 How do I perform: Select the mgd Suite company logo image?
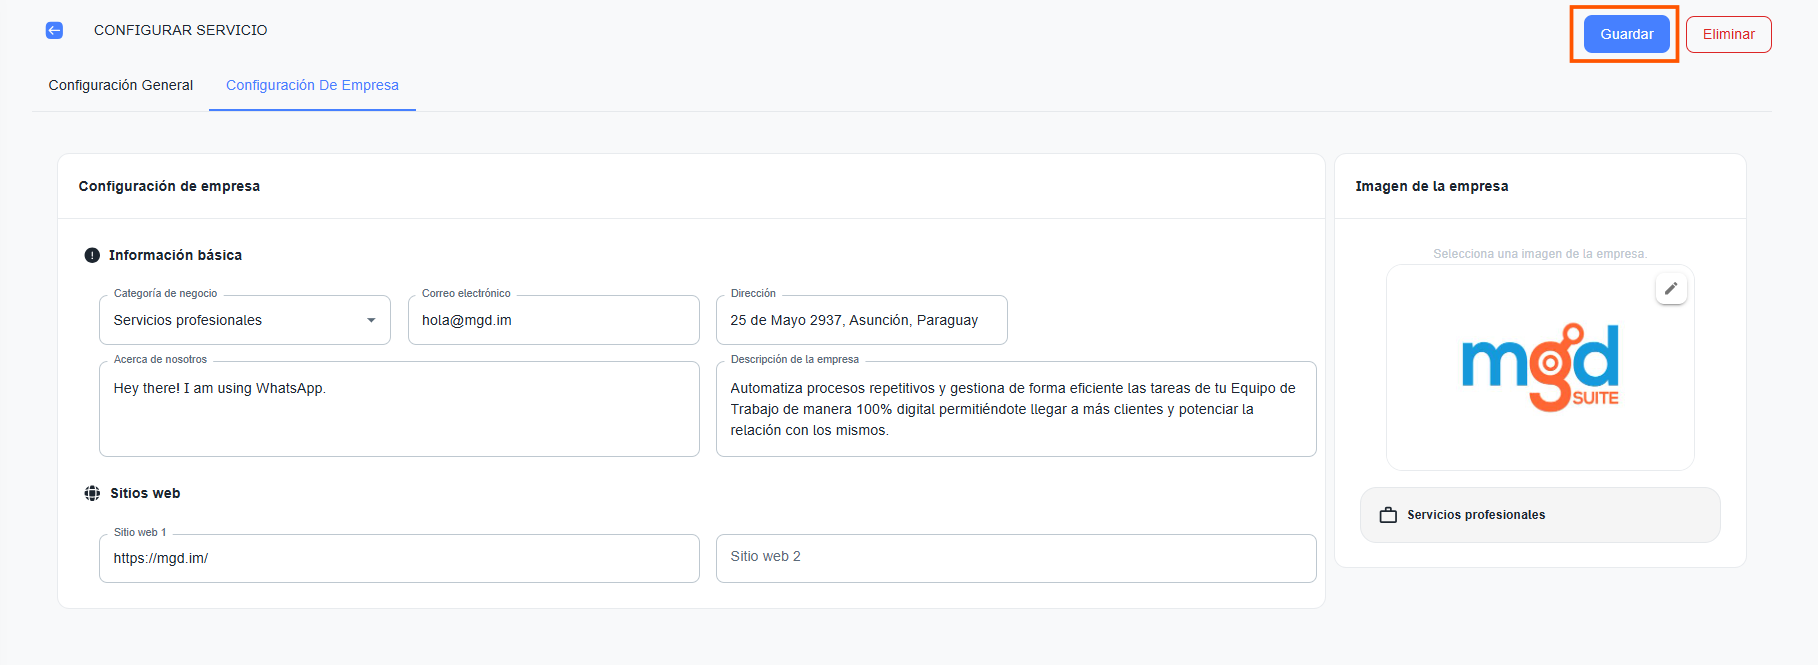tap(1539, 367)
